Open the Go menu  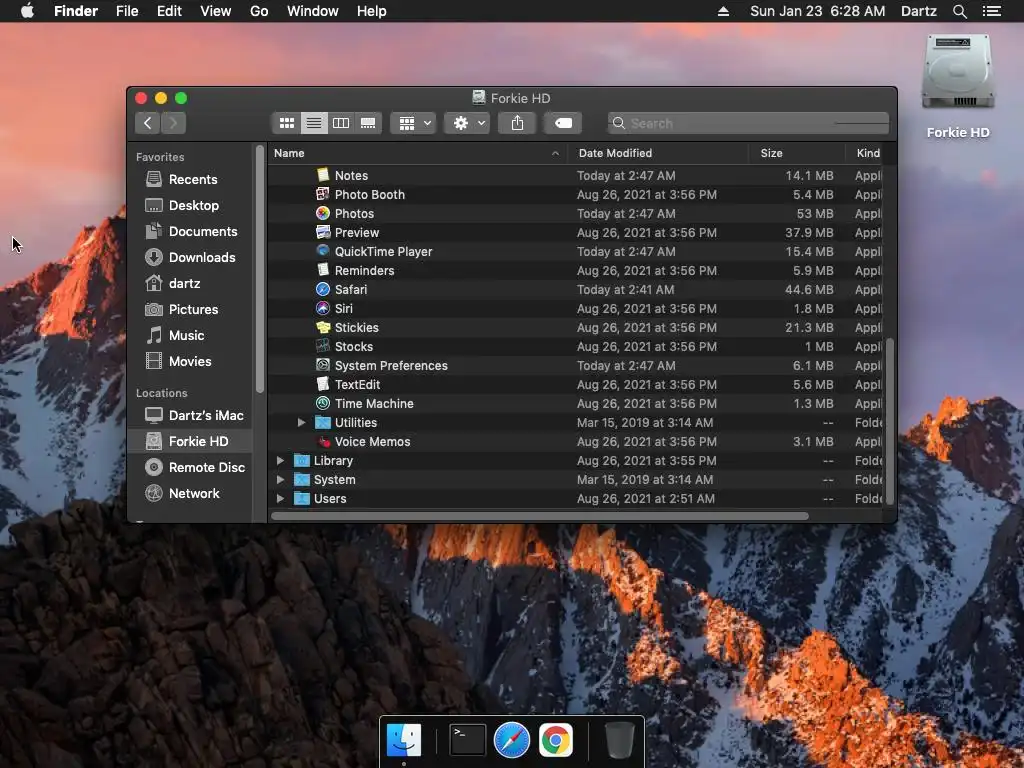(x=259, y=11)
